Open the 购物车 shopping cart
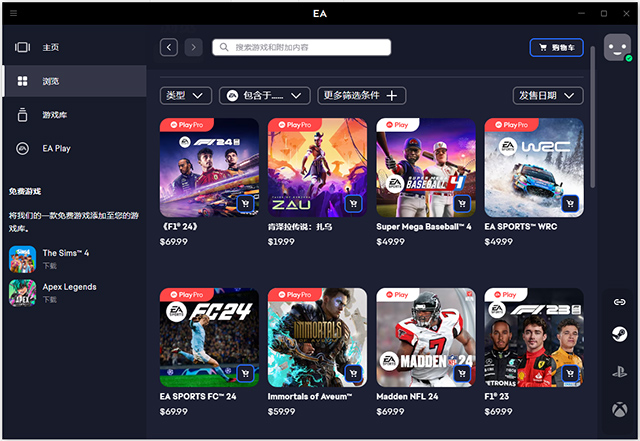 [x=556, y=47]
